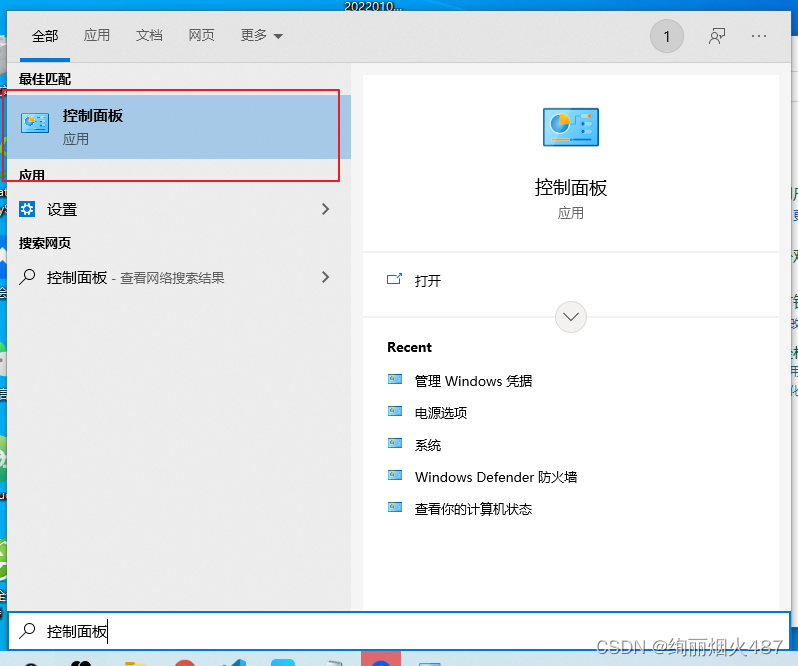Select the 全部 tab
Screen dimensions: 798x666
[45, 36]
